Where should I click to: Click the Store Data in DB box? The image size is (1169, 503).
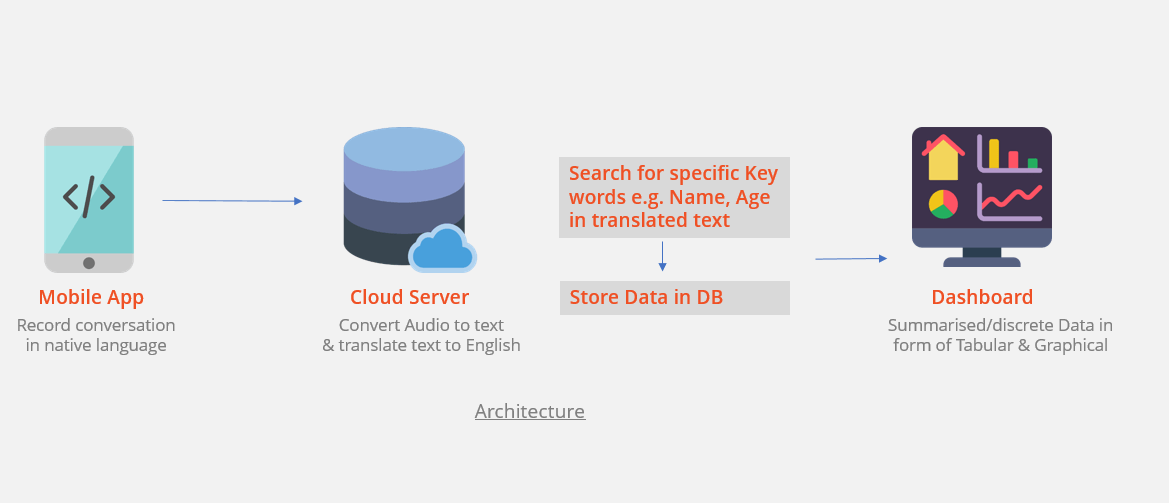click(x=674, y=298)
